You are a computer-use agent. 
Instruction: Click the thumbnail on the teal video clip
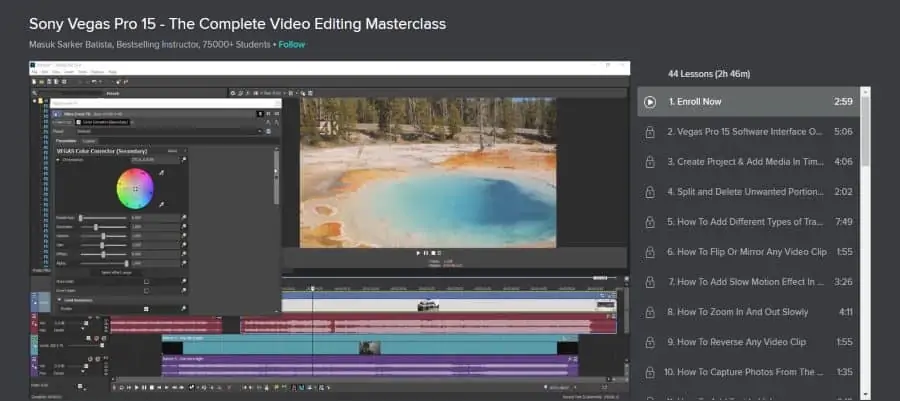coord(370,348)
